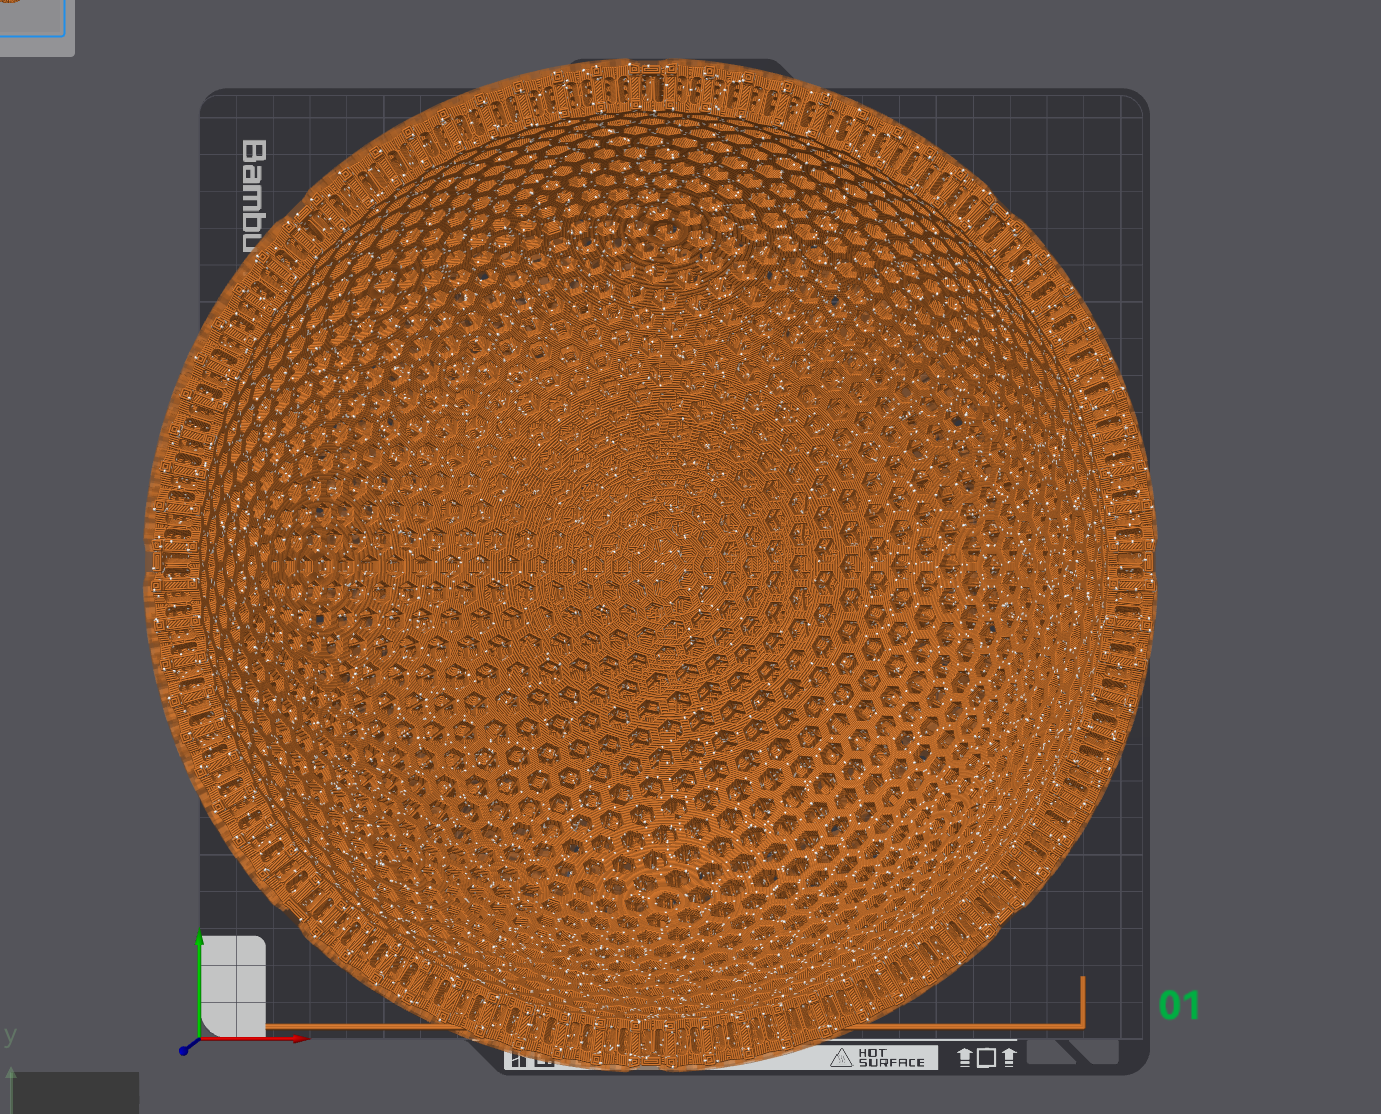Select the plate thumbnail in the top-left corner
This screenshot has height=1115, width=1381.
tap(32, 22)
